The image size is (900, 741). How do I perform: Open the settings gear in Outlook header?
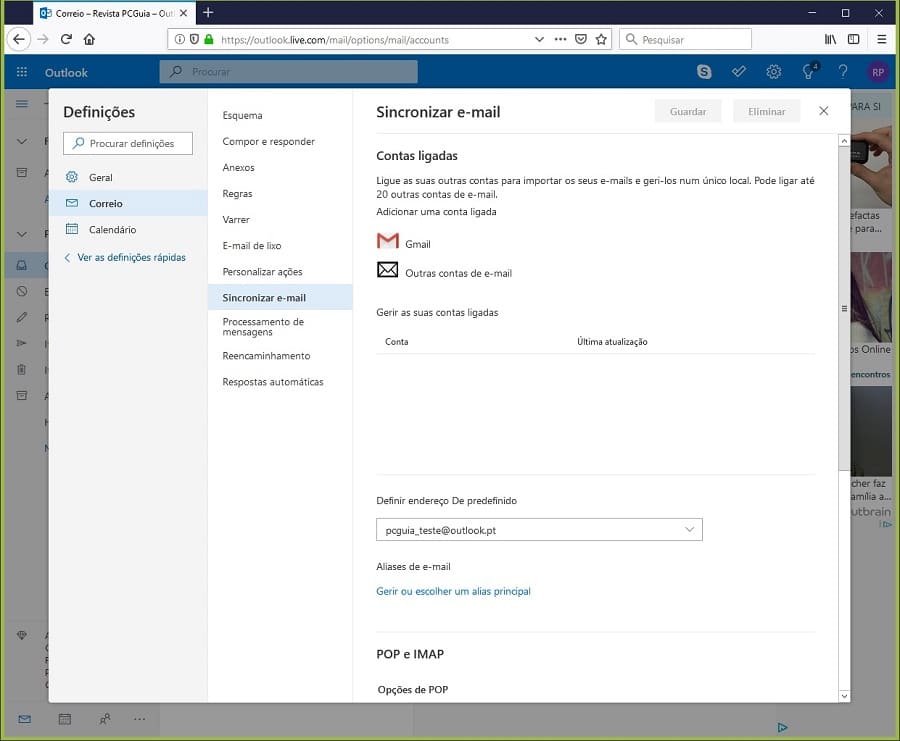774,72
